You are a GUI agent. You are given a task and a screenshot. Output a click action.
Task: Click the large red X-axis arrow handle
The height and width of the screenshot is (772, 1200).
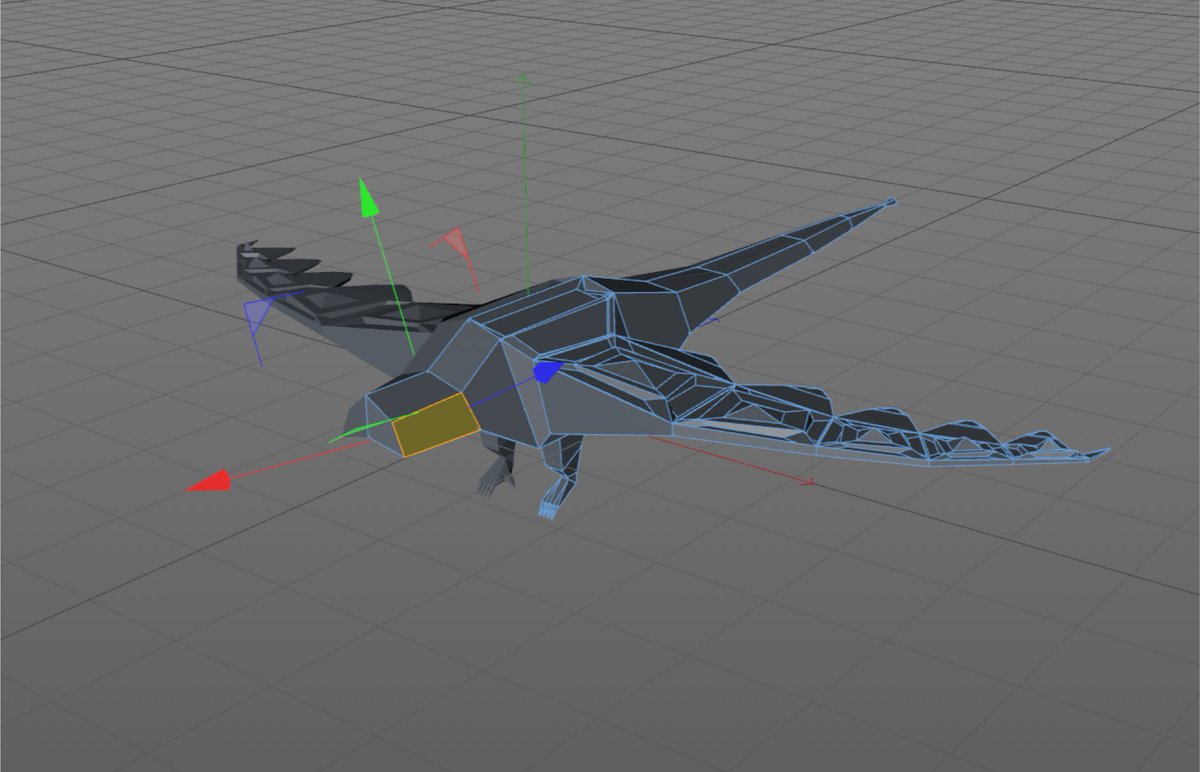coord(211,481)
